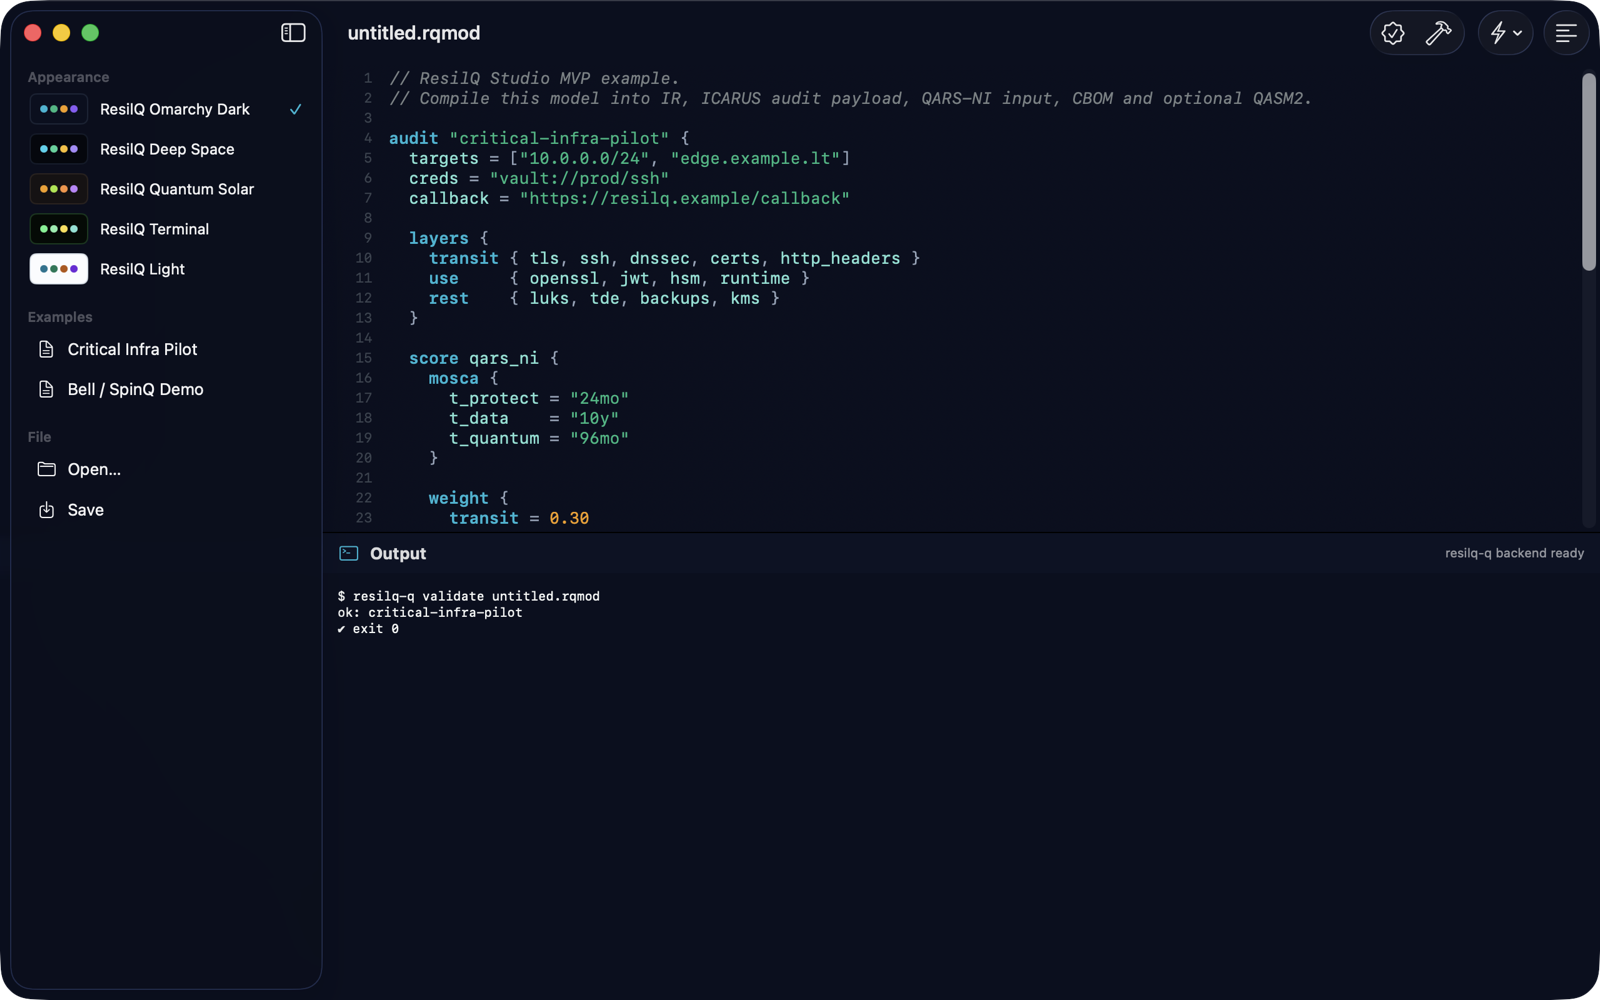The height and width of the screenshot is (1000, 1600).
Task: Click the editor vertical scrollbar thumb
Action: tap(1588, 172)
